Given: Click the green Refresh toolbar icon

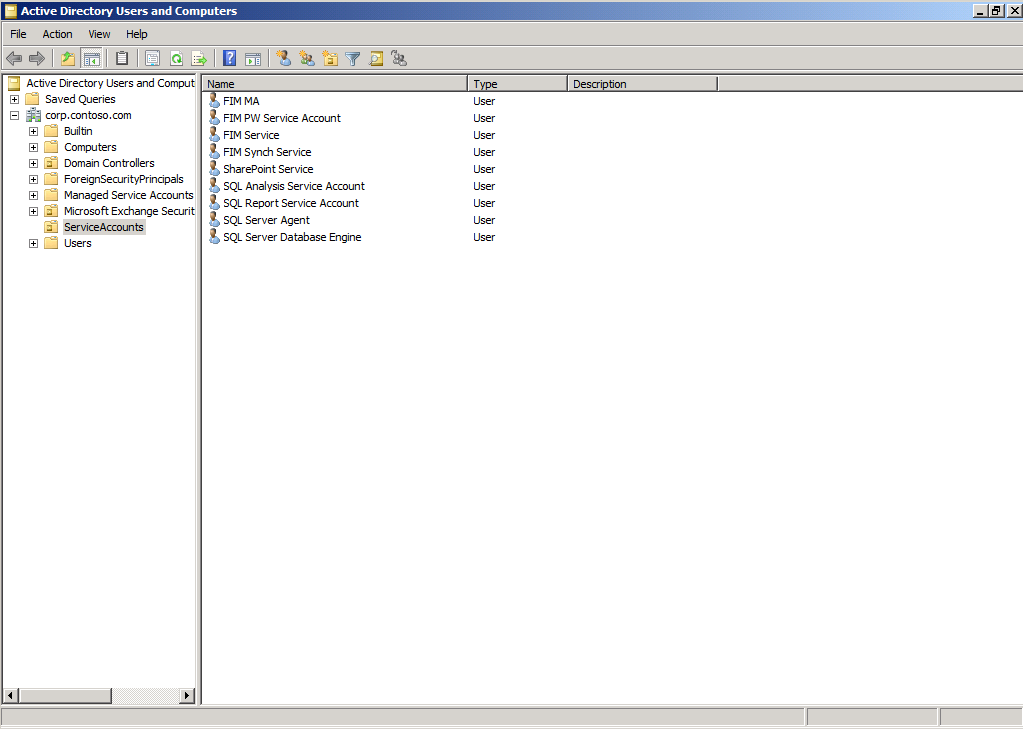Looking at the screenshot, I should point(176,59).
